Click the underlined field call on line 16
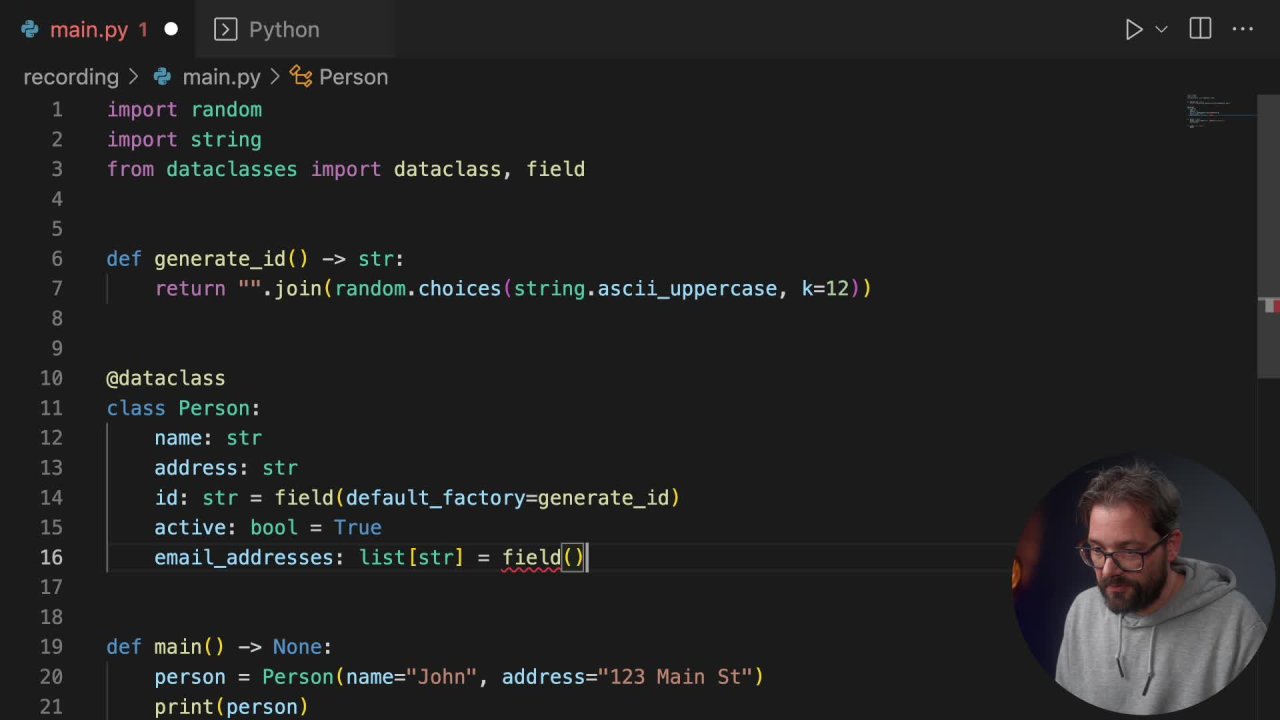This screenshot has width=1280, height=720. coord(532,558)
